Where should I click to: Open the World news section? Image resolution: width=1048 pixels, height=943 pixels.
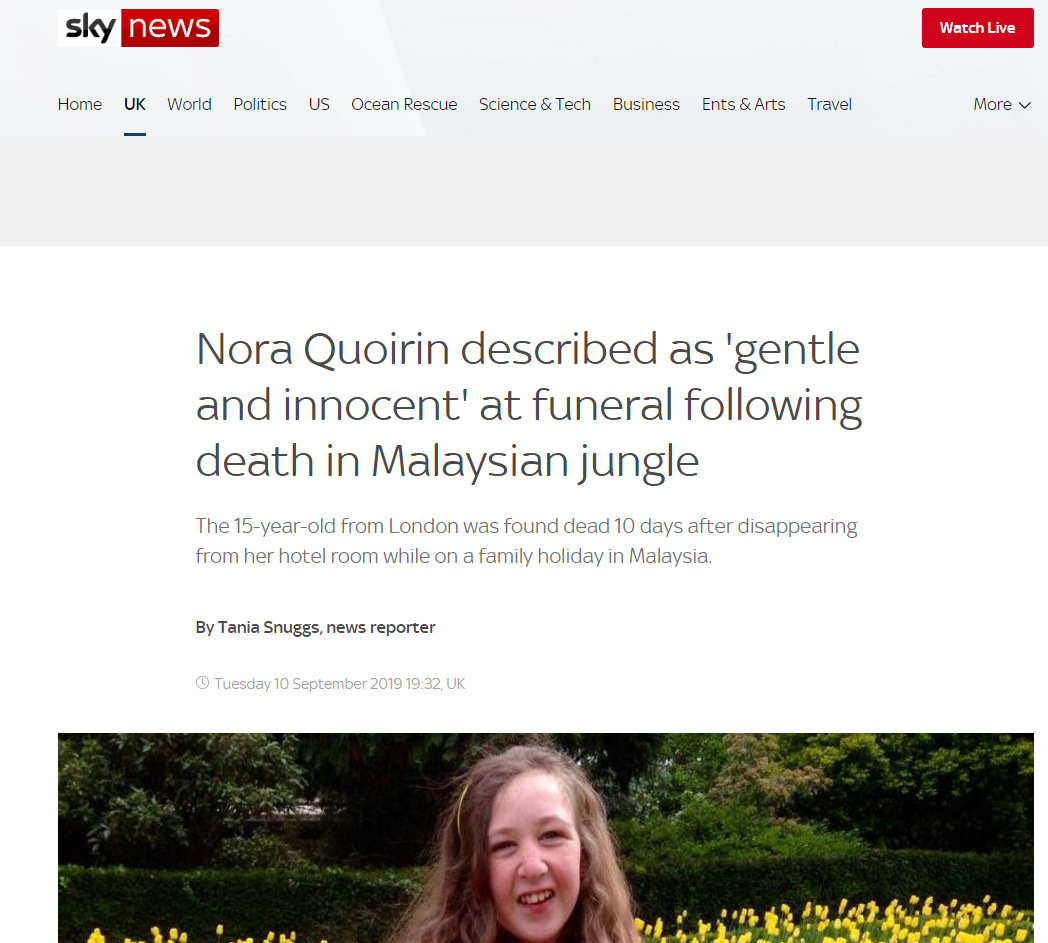click(189, 104)
